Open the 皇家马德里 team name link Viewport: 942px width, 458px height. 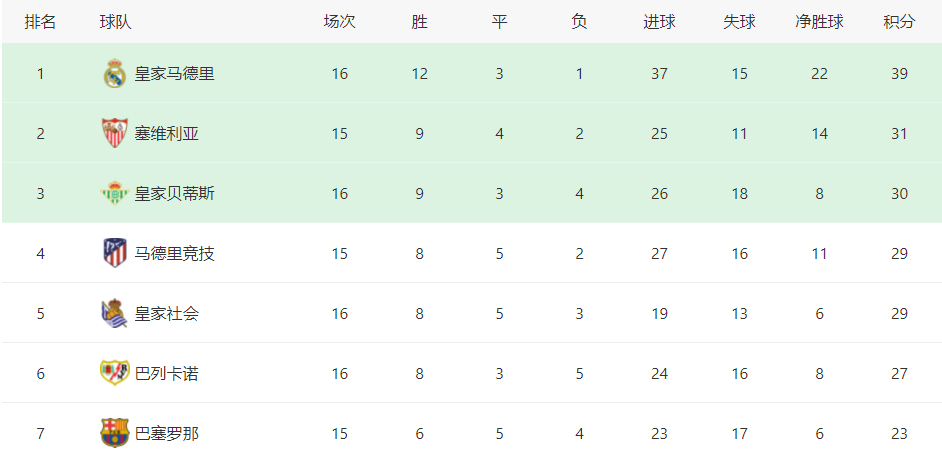pos(174,74)
